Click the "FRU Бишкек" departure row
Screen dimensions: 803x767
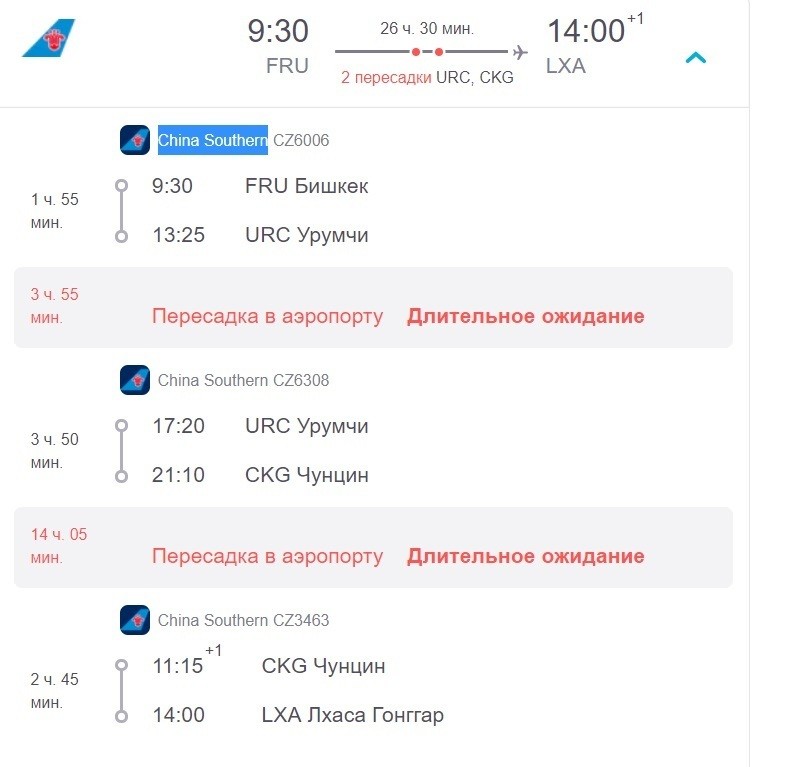coord(306,186)
